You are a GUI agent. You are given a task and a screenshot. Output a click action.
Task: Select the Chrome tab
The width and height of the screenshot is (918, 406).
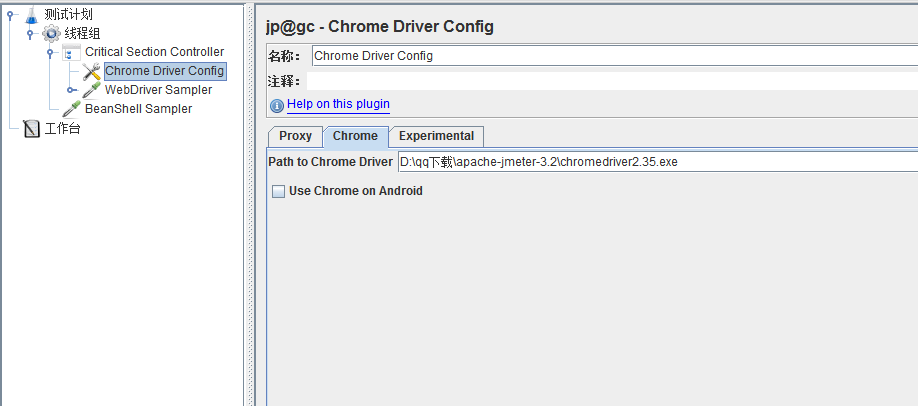(x=355, y=136)
